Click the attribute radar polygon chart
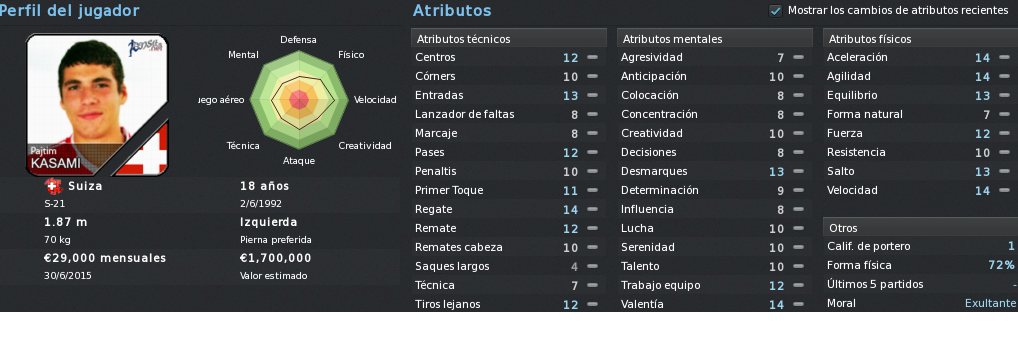The width and height of the screenshot is (1018, 360). click(x=299, y=100)
